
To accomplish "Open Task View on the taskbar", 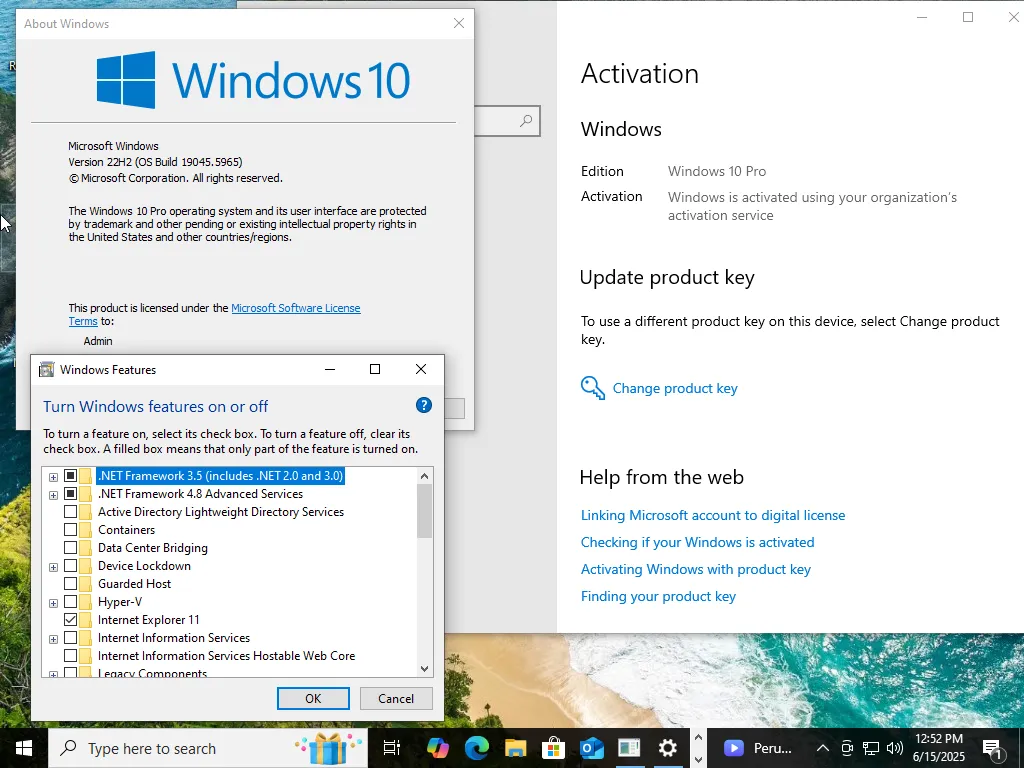I will [x=392, y=748].
